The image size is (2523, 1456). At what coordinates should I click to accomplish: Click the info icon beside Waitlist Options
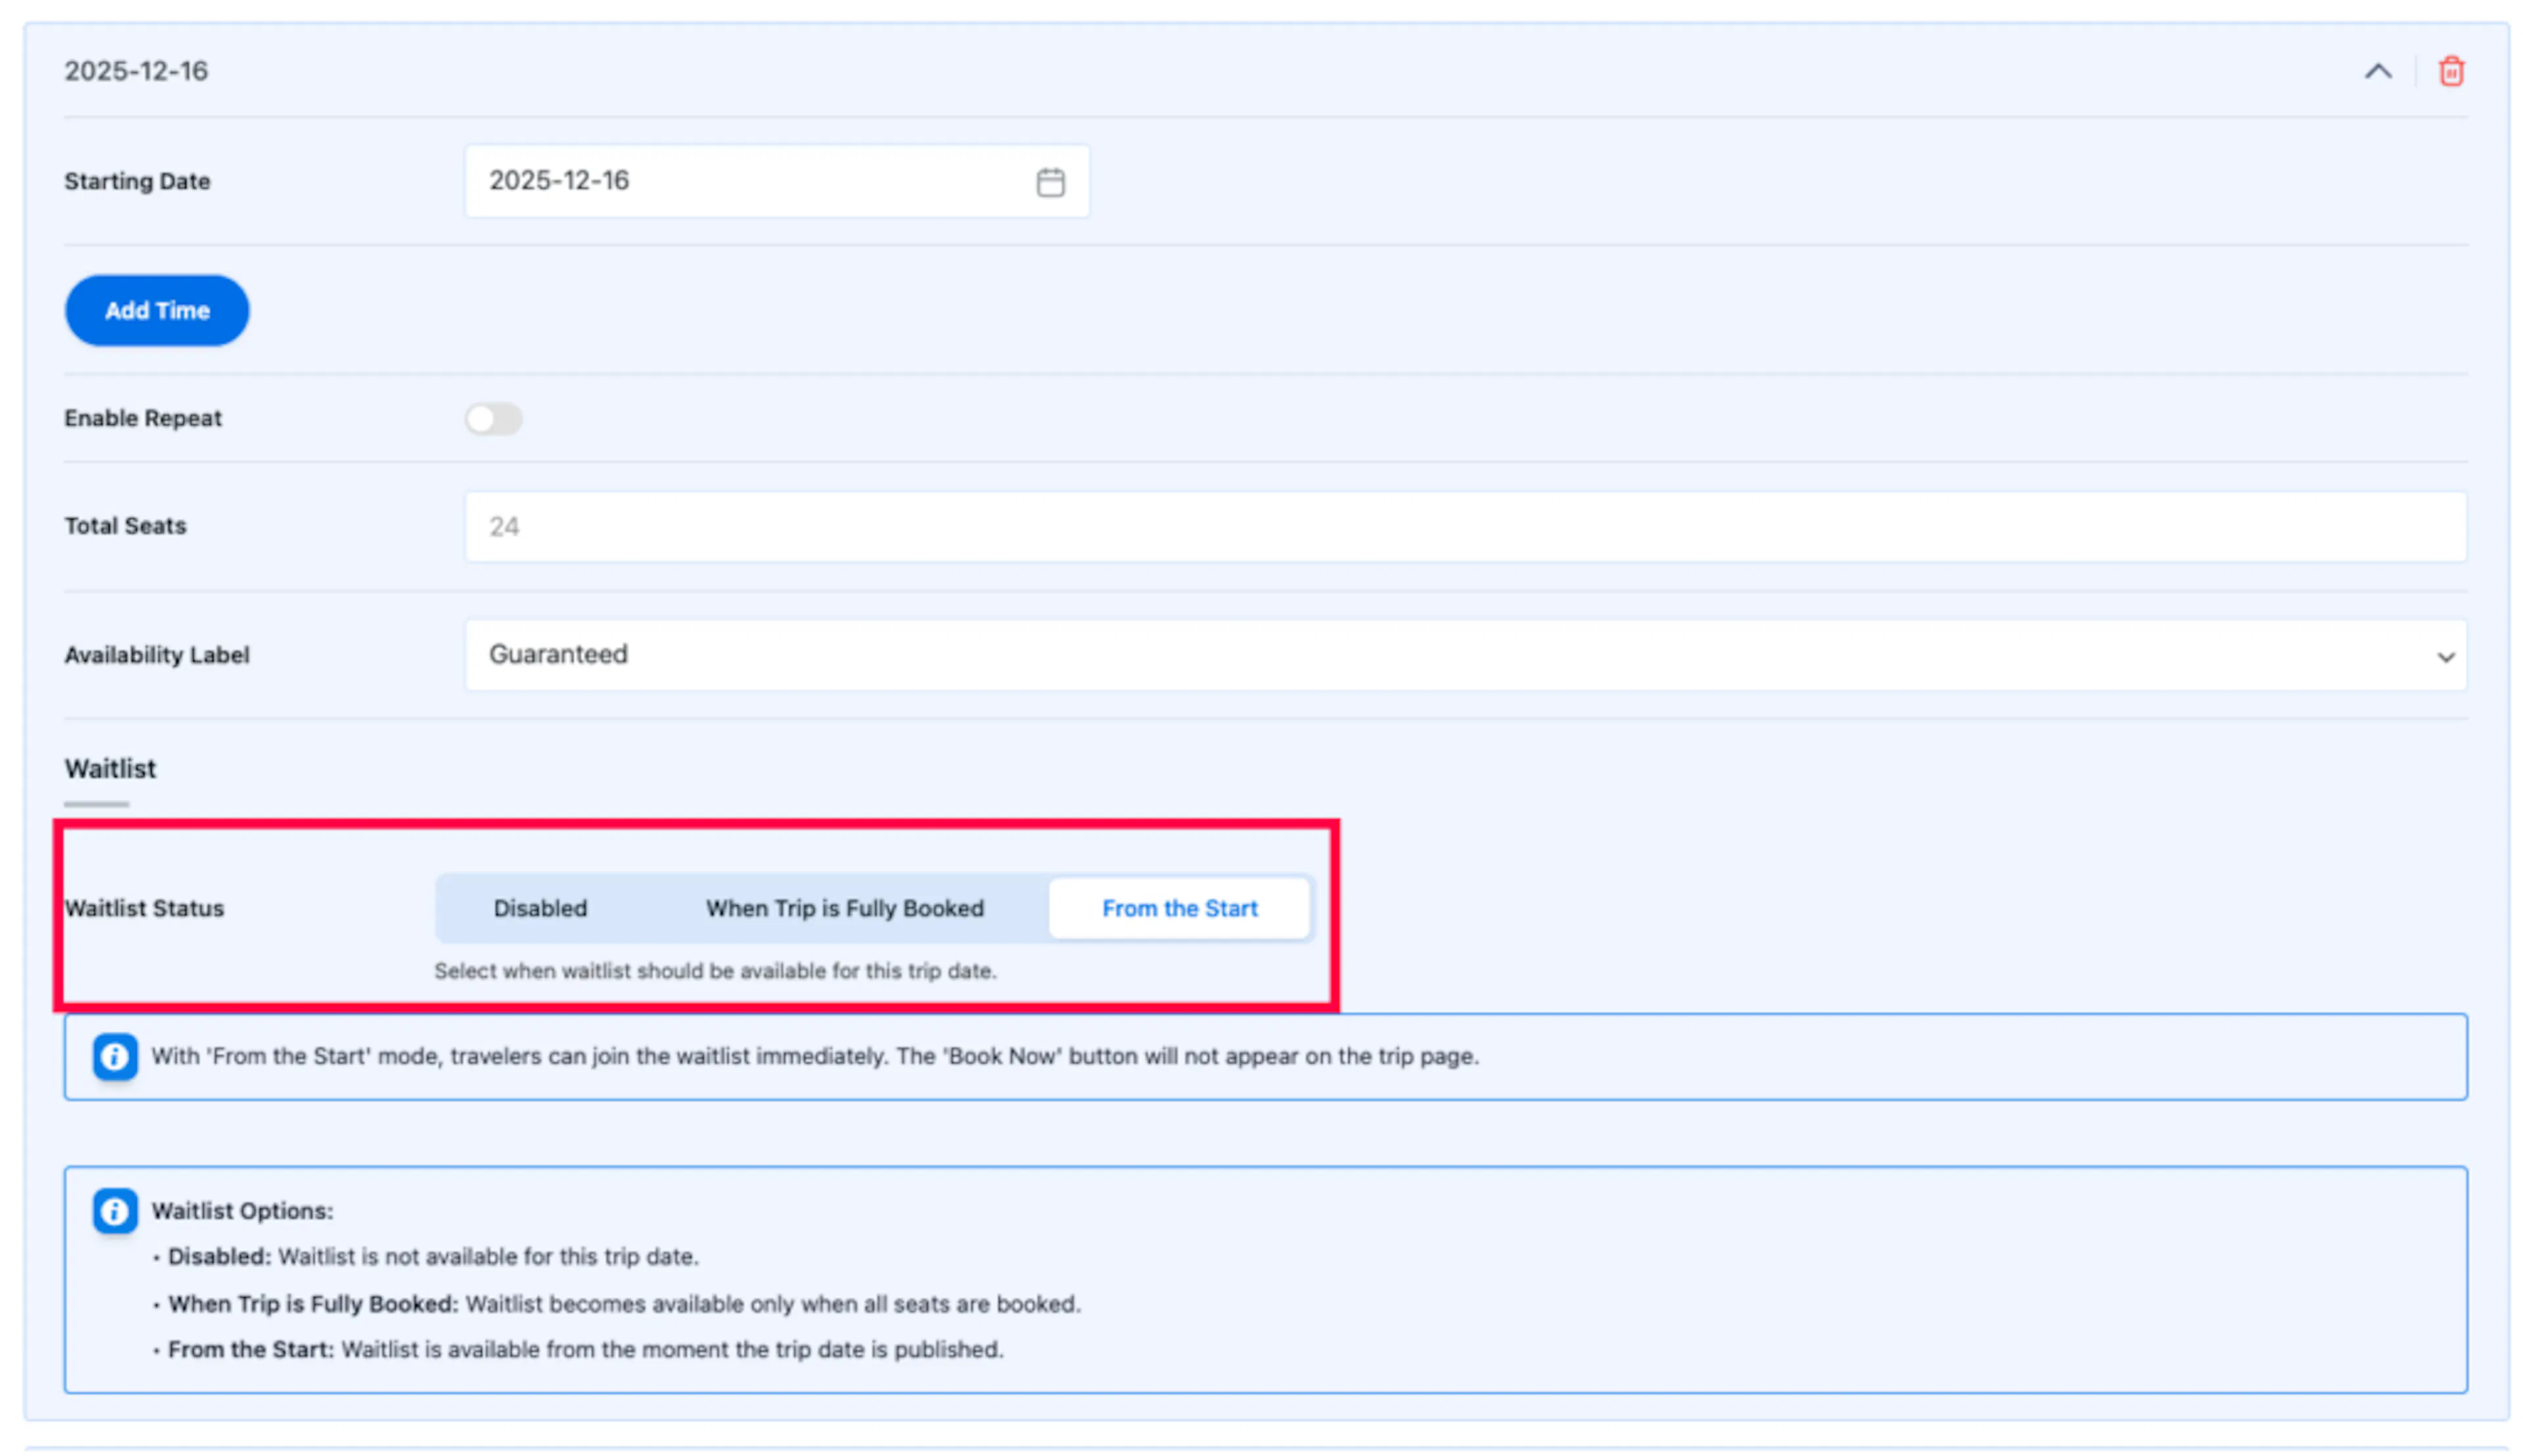(115, 1210)
